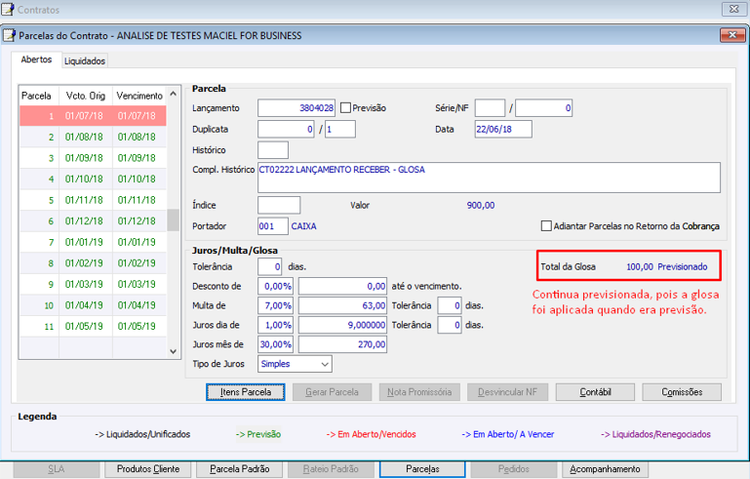
Task: Click the Tolerância dias field under Juros/Multa/Glosa
Action: (270, 267)
